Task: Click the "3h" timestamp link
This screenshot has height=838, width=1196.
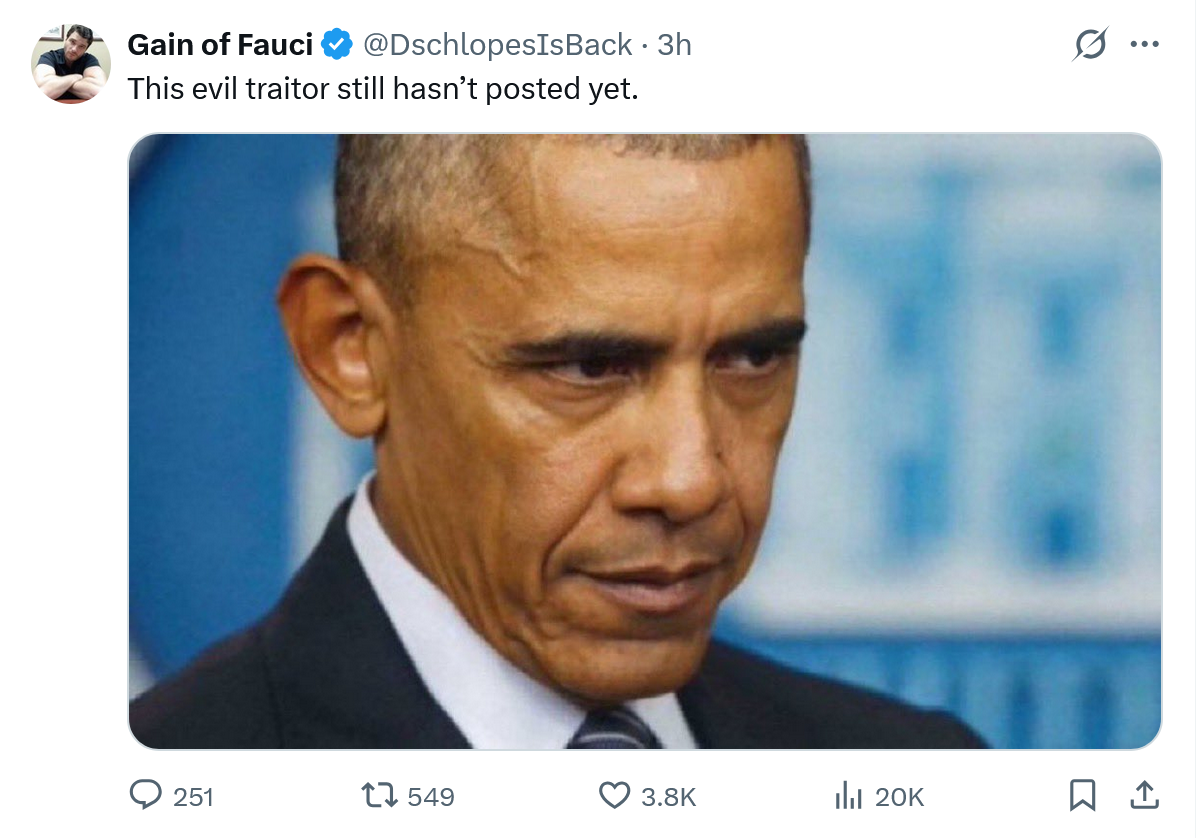Action: click(674, 45)
